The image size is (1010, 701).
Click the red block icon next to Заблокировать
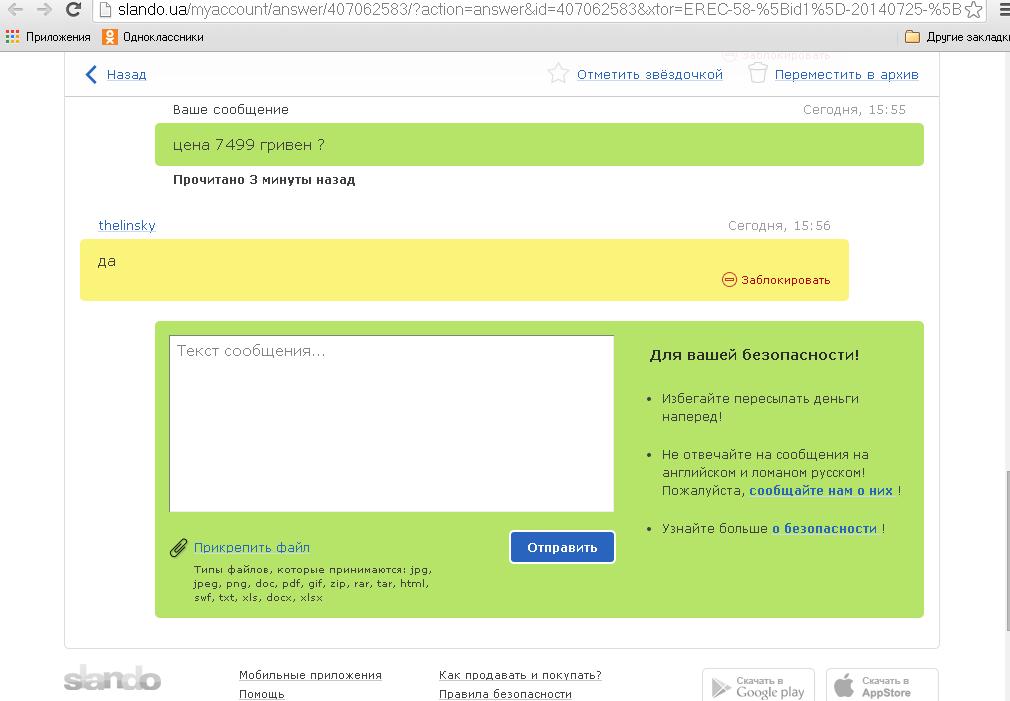coord(729,280)
